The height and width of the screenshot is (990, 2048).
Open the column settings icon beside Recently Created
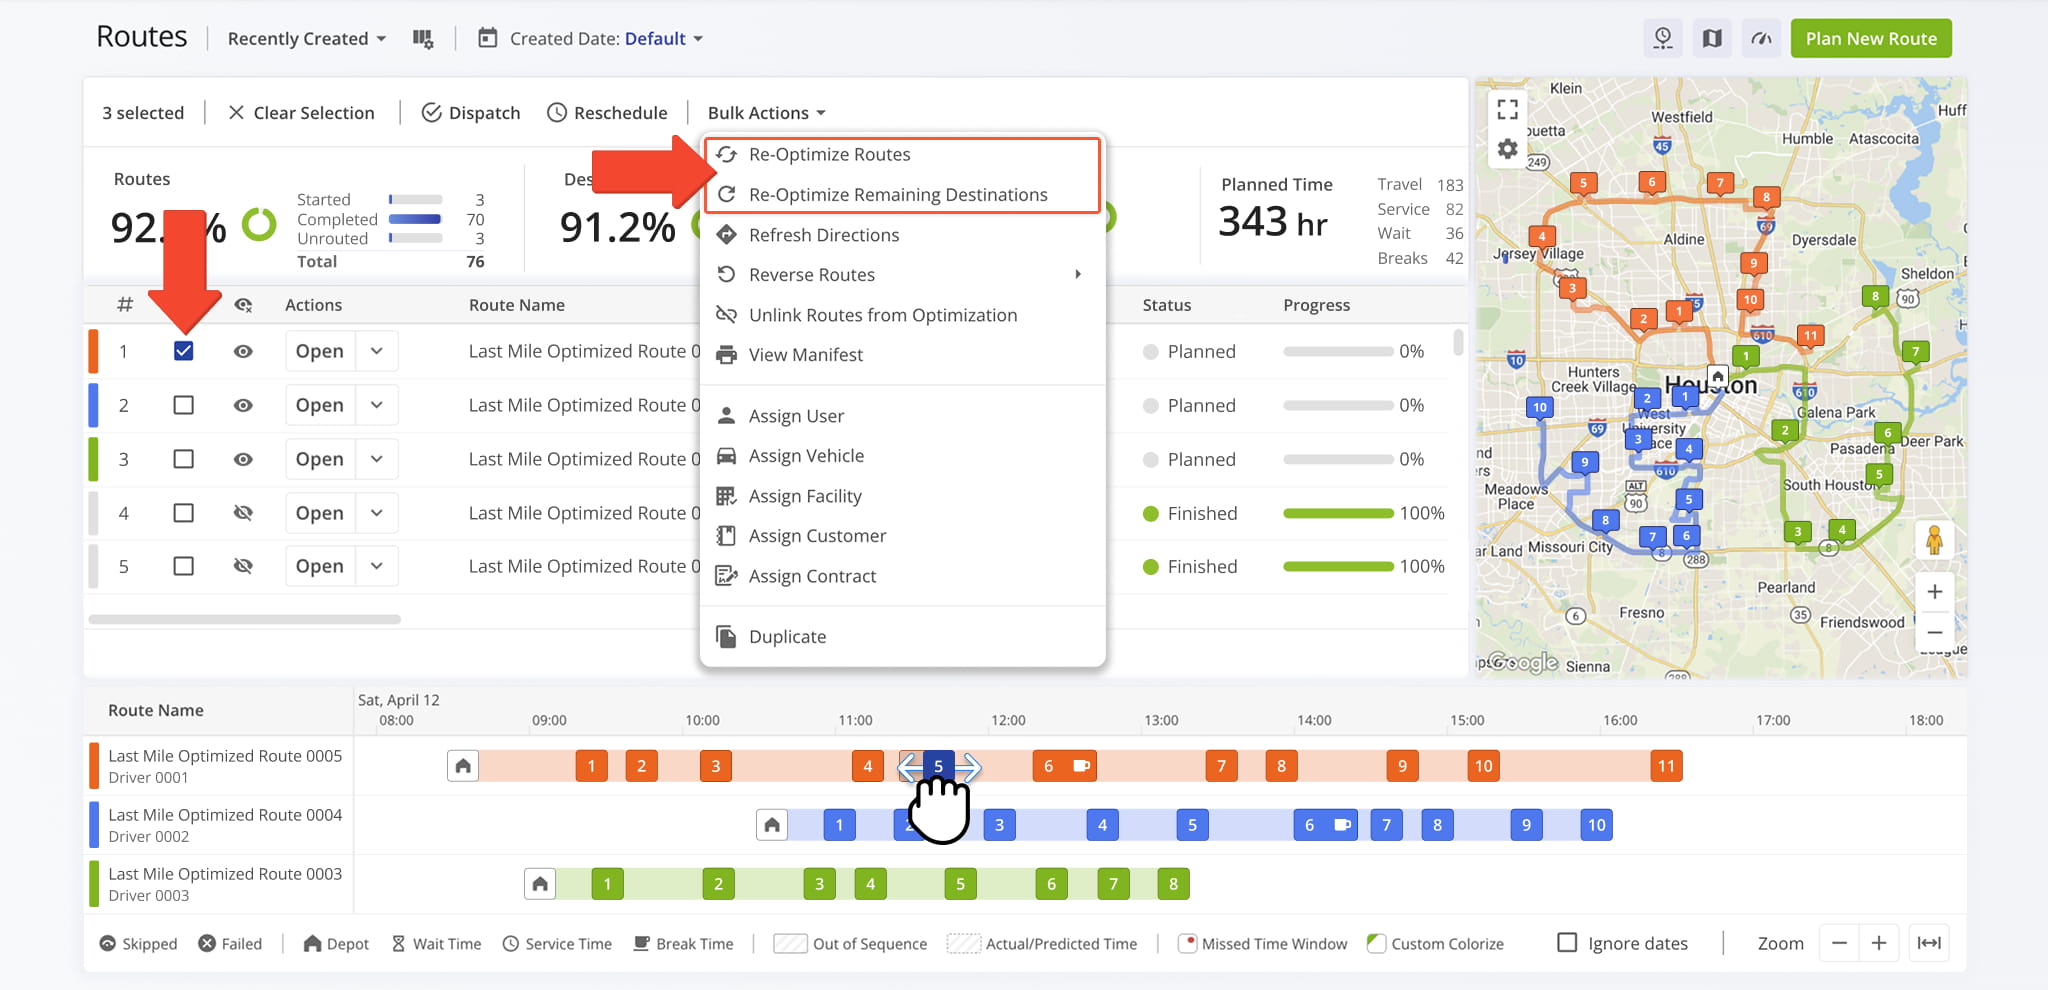(423, 39)
